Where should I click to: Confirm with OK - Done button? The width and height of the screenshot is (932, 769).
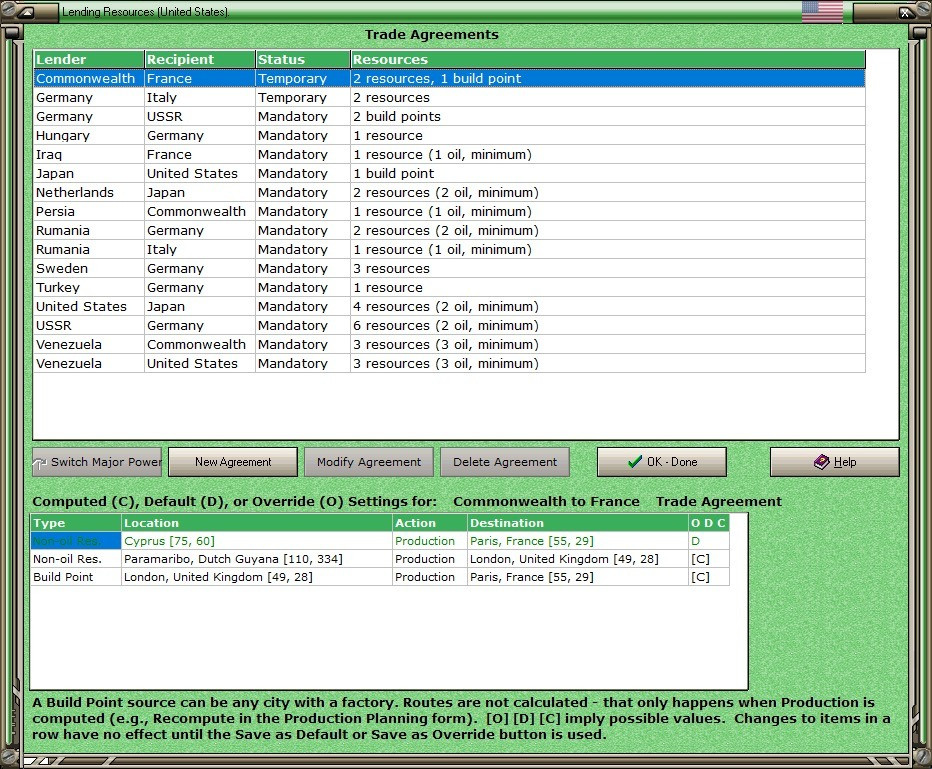(662, 462)
